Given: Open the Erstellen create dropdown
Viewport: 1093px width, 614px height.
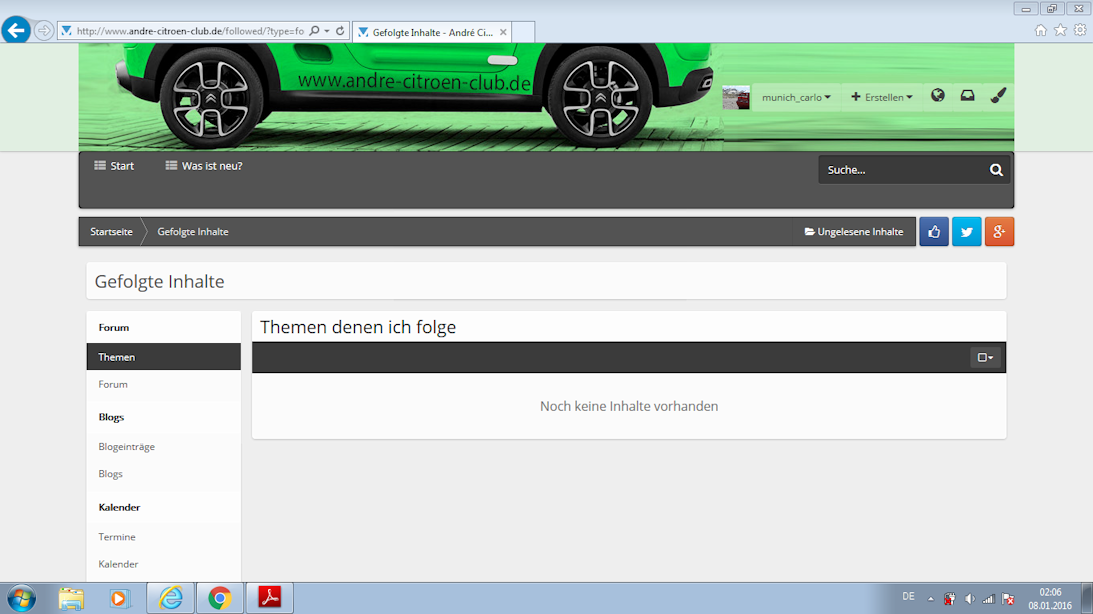Looking at the screenshot, I should (882, 98).
